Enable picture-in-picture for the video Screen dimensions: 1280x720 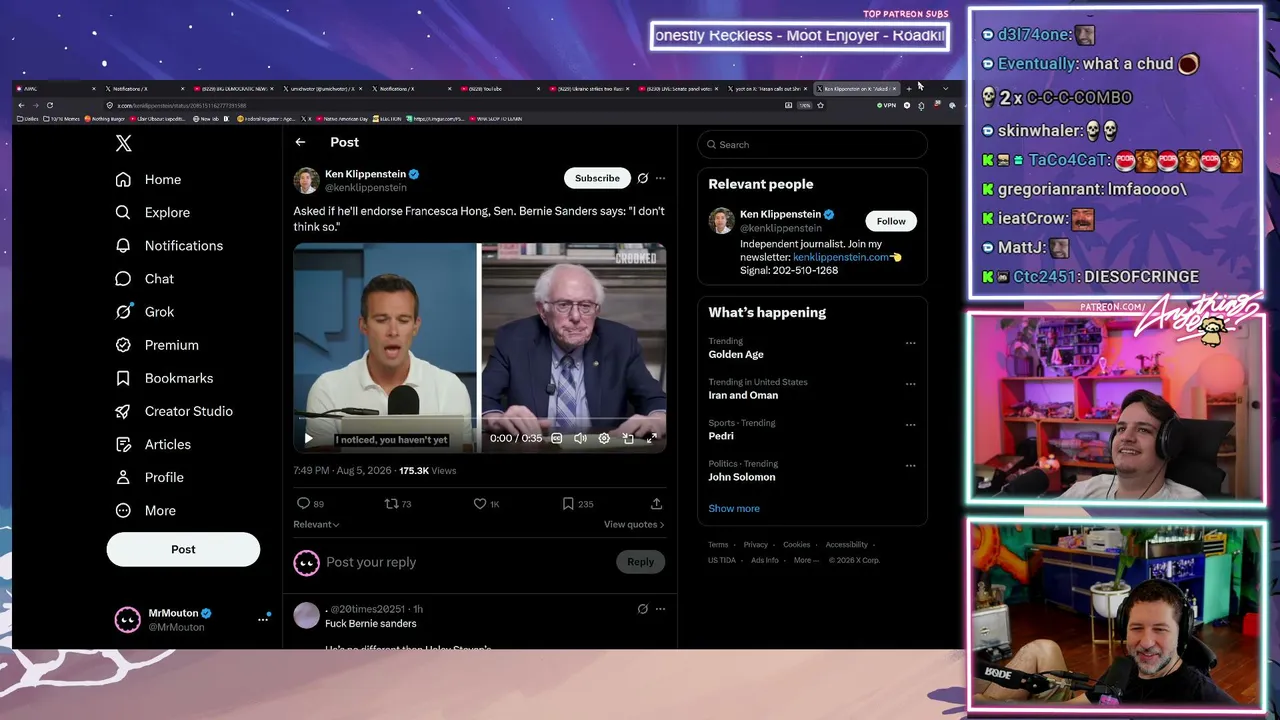tap(628, 438)
